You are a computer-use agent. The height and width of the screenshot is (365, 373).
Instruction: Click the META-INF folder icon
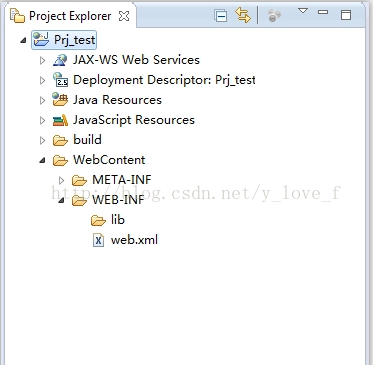(79, 181)
